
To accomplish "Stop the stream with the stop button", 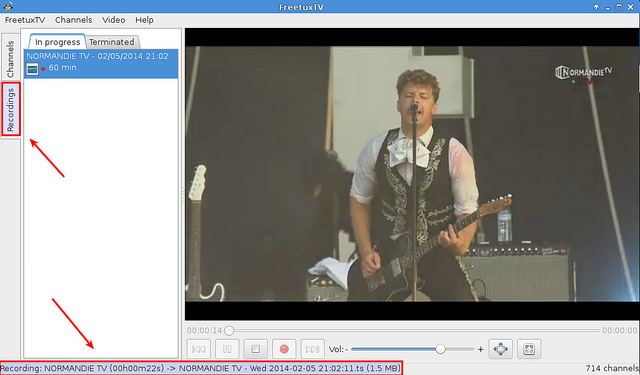I will coord(256,349).
